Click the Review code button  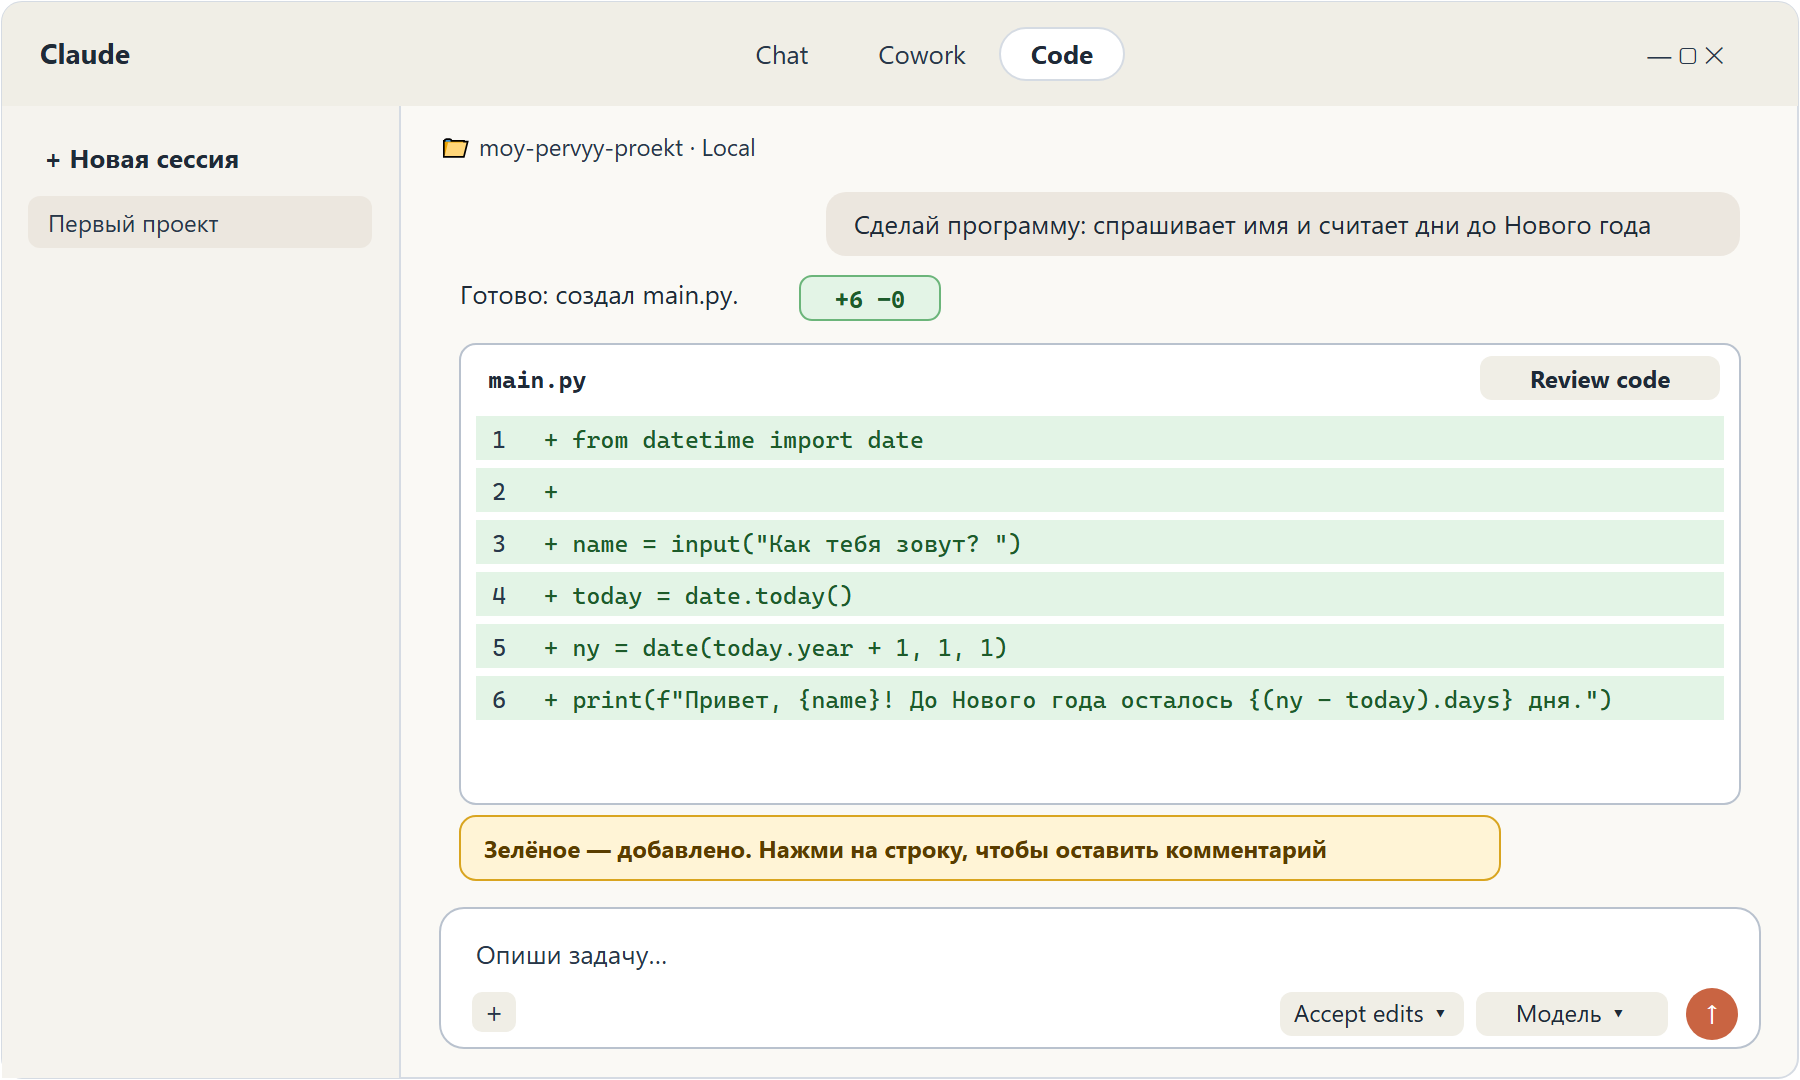click(1599, 379)
